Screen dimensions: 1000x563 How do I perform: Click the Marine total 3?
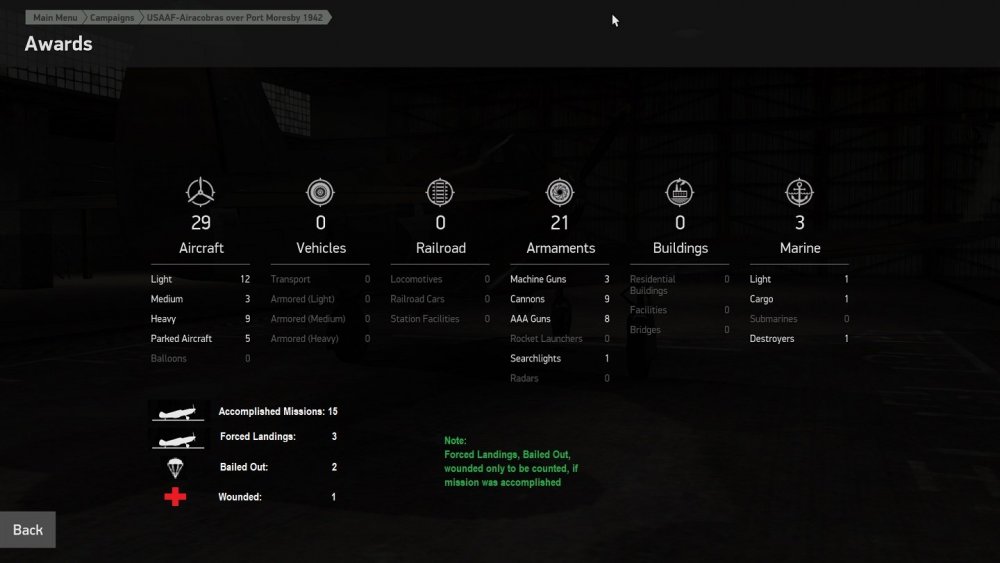[800, 223]
